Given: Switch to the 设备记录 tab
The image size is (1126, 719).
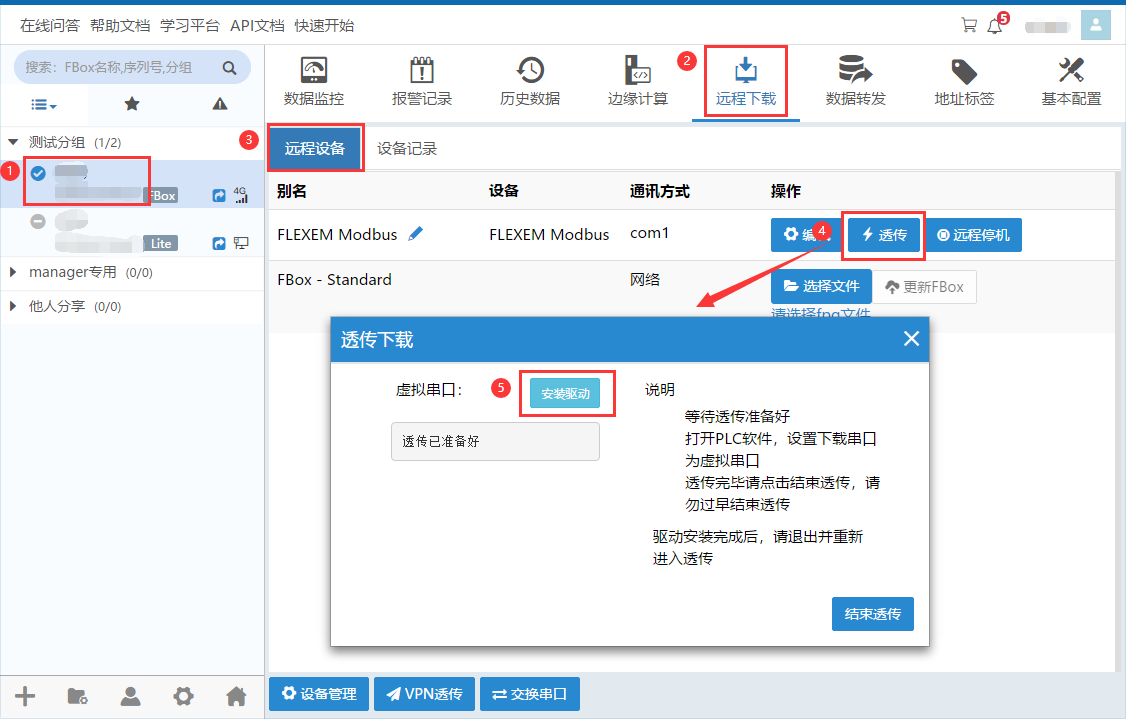Looking at the screenshot, I should pyautogui.click(x=406, y=149).
